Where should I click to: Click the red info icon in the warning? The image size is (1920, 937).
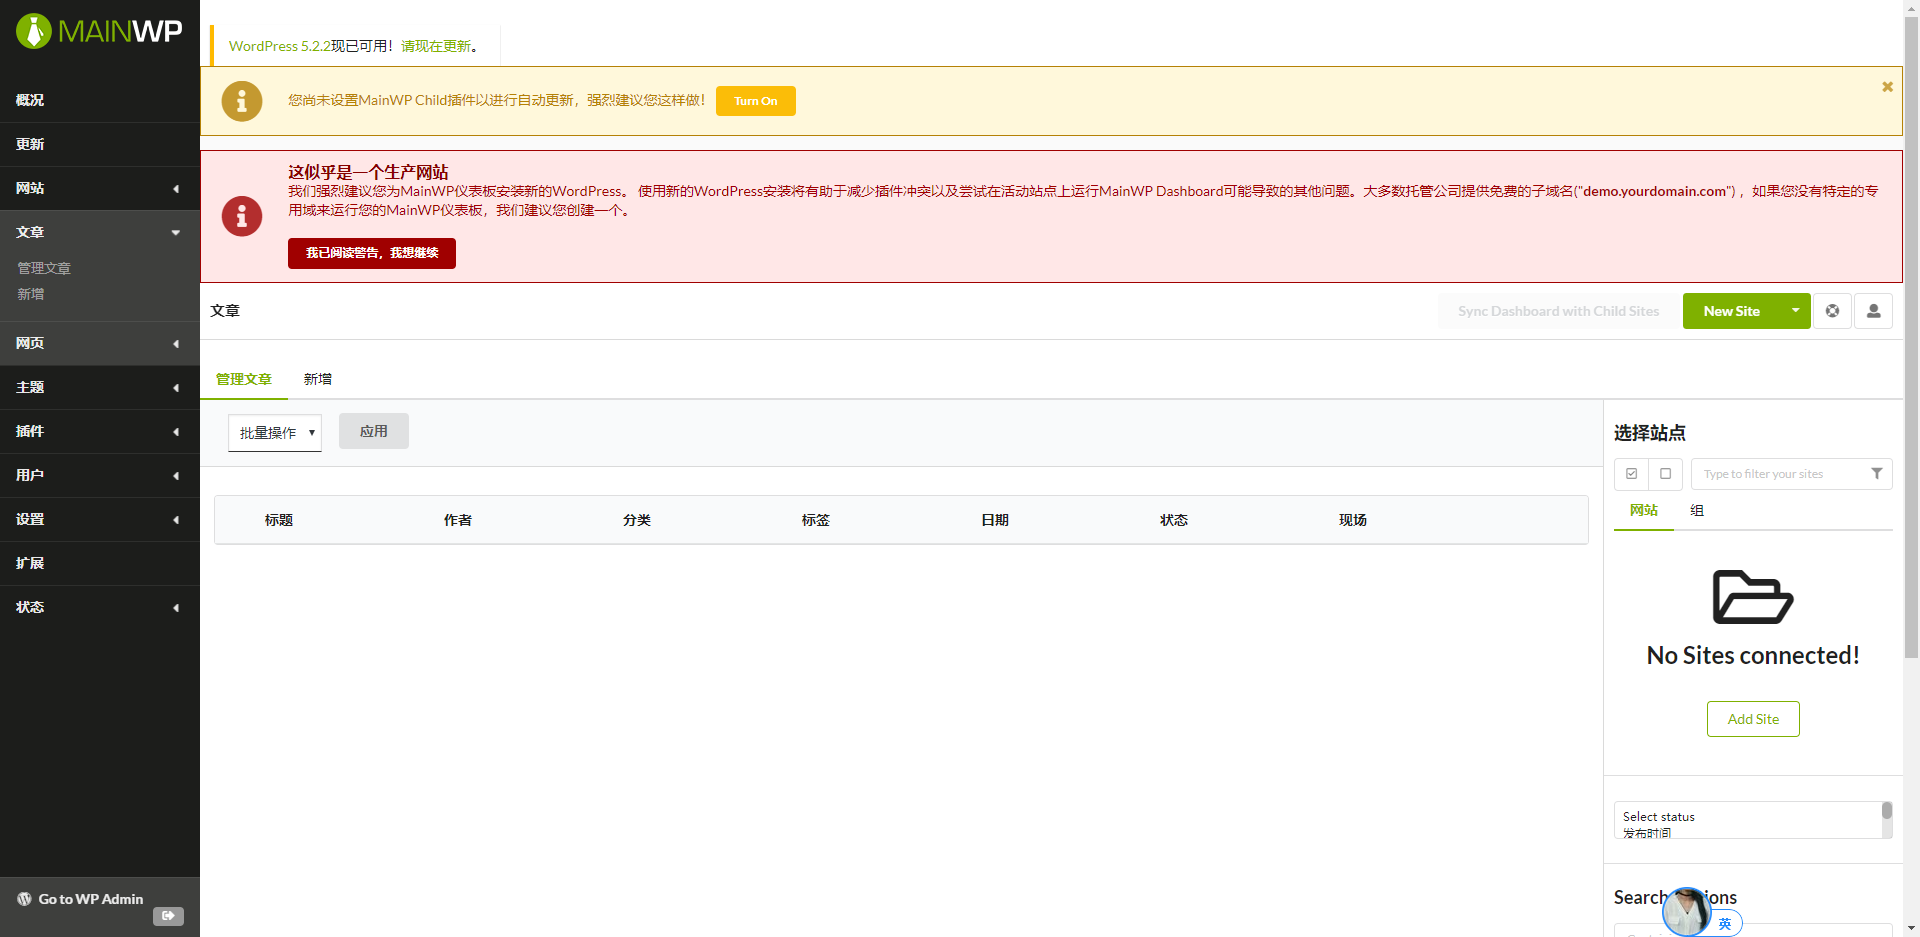click(x=242, y=216)
